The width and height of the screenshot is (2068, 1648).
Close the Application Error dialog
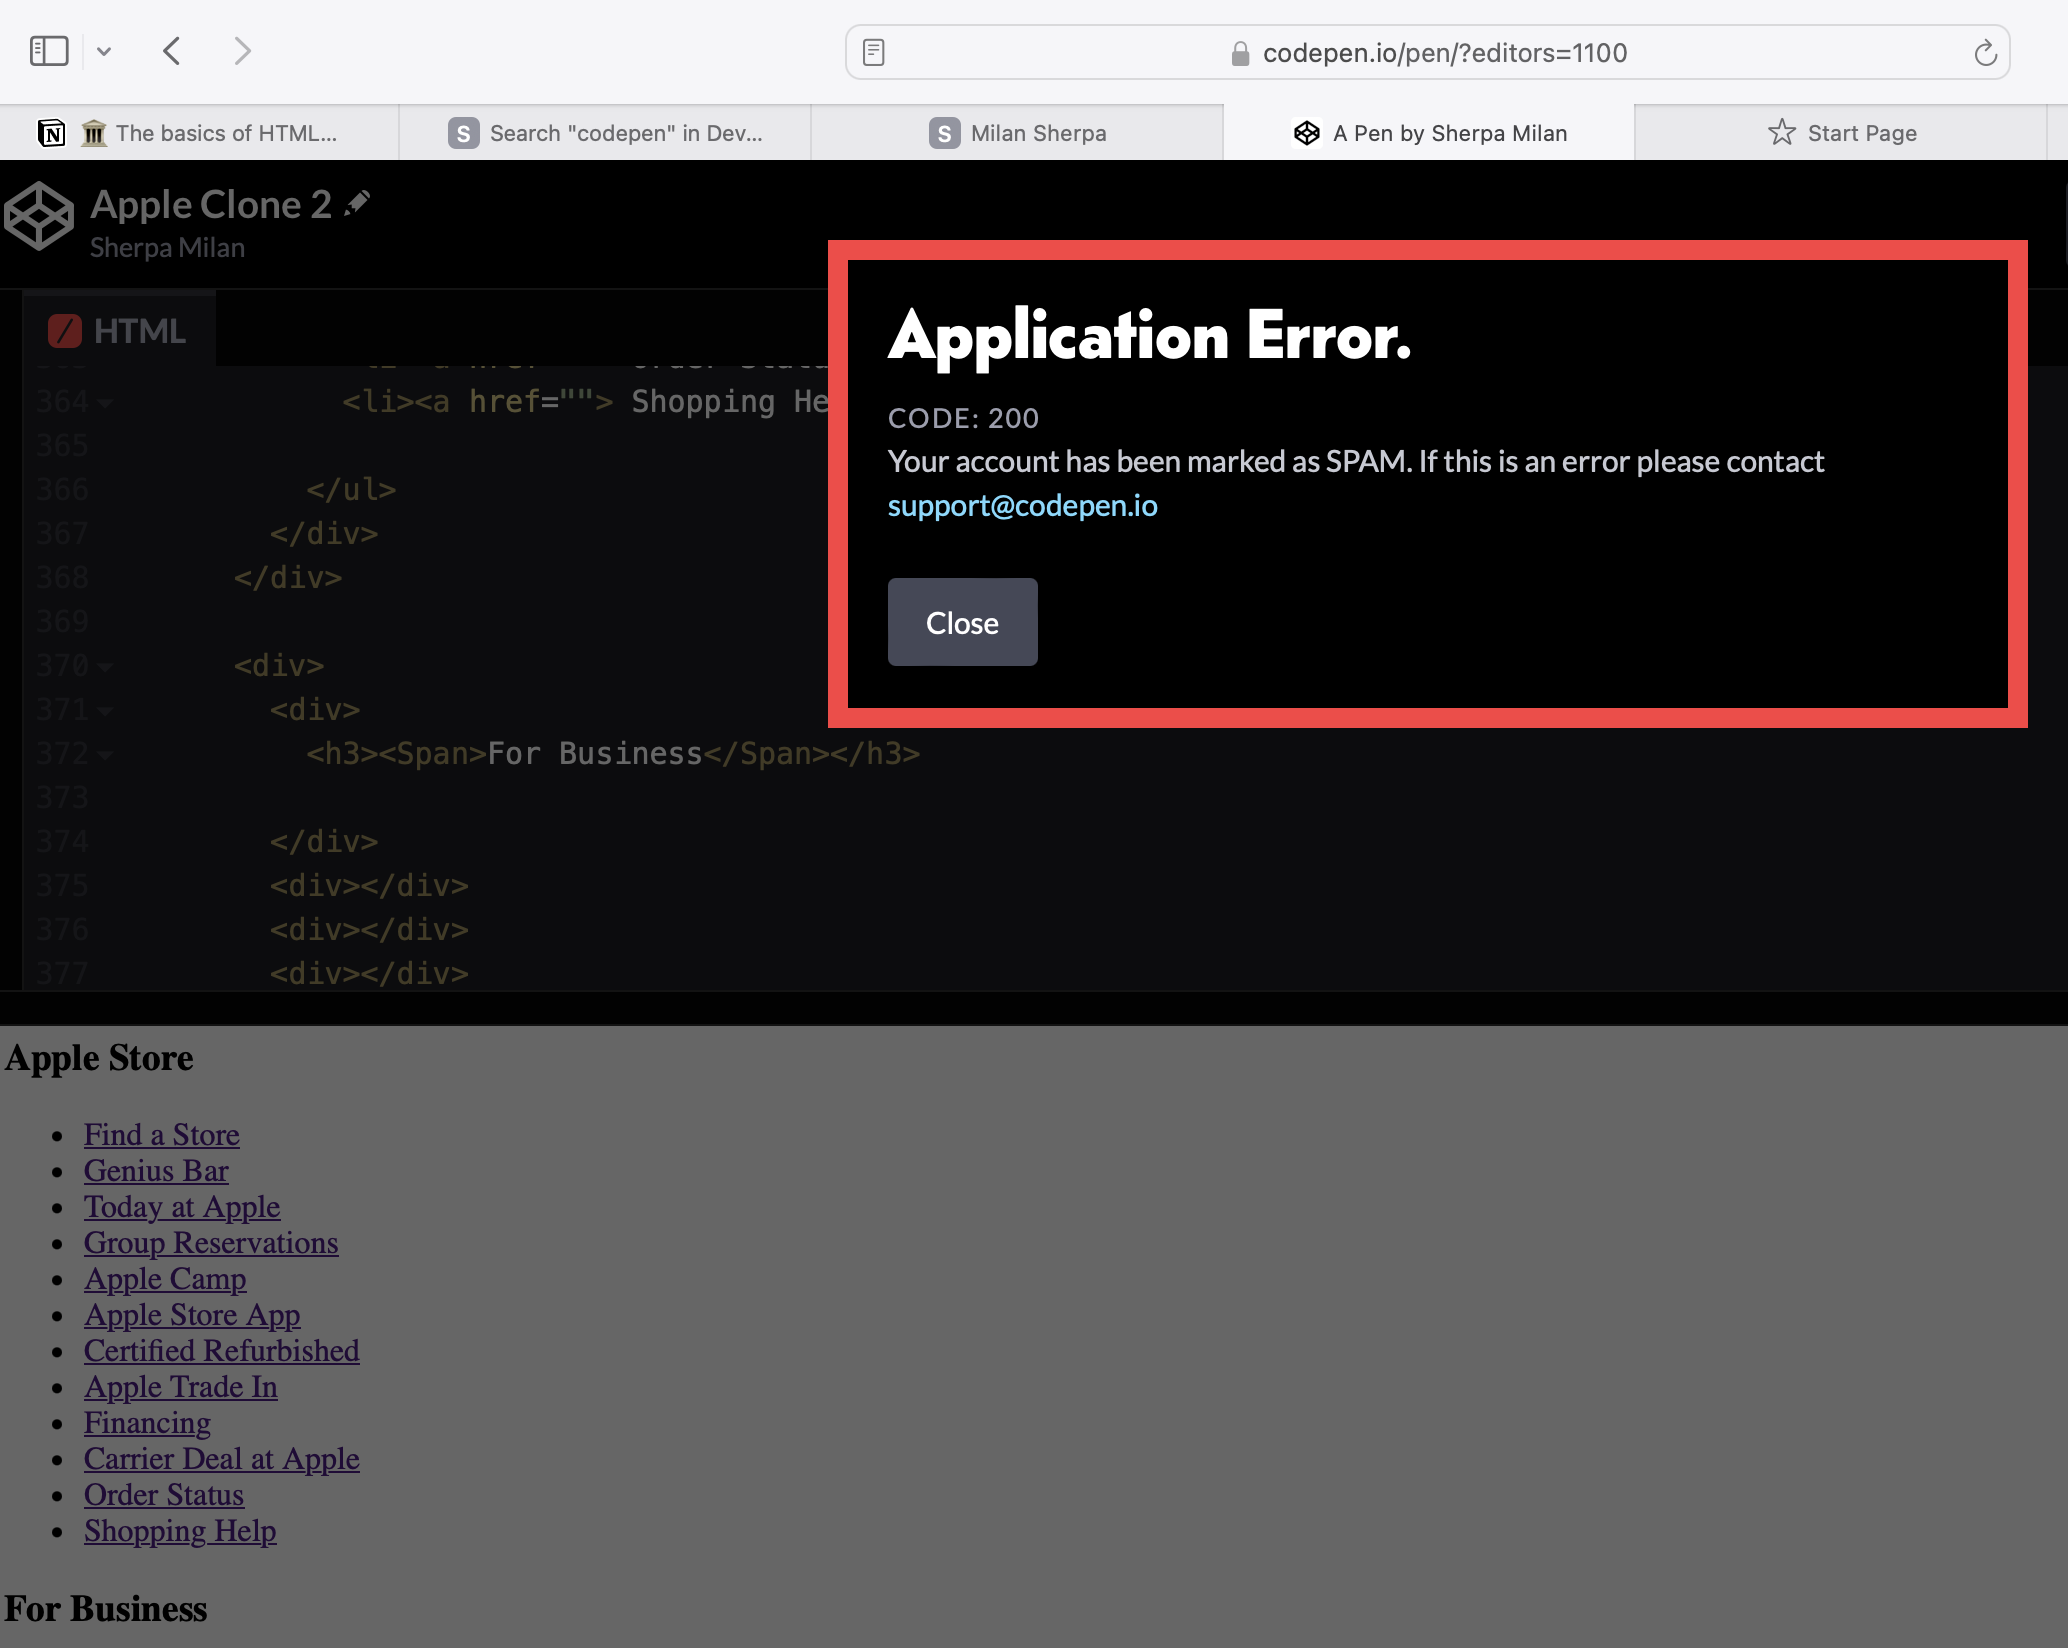click(x=961, y=621)
